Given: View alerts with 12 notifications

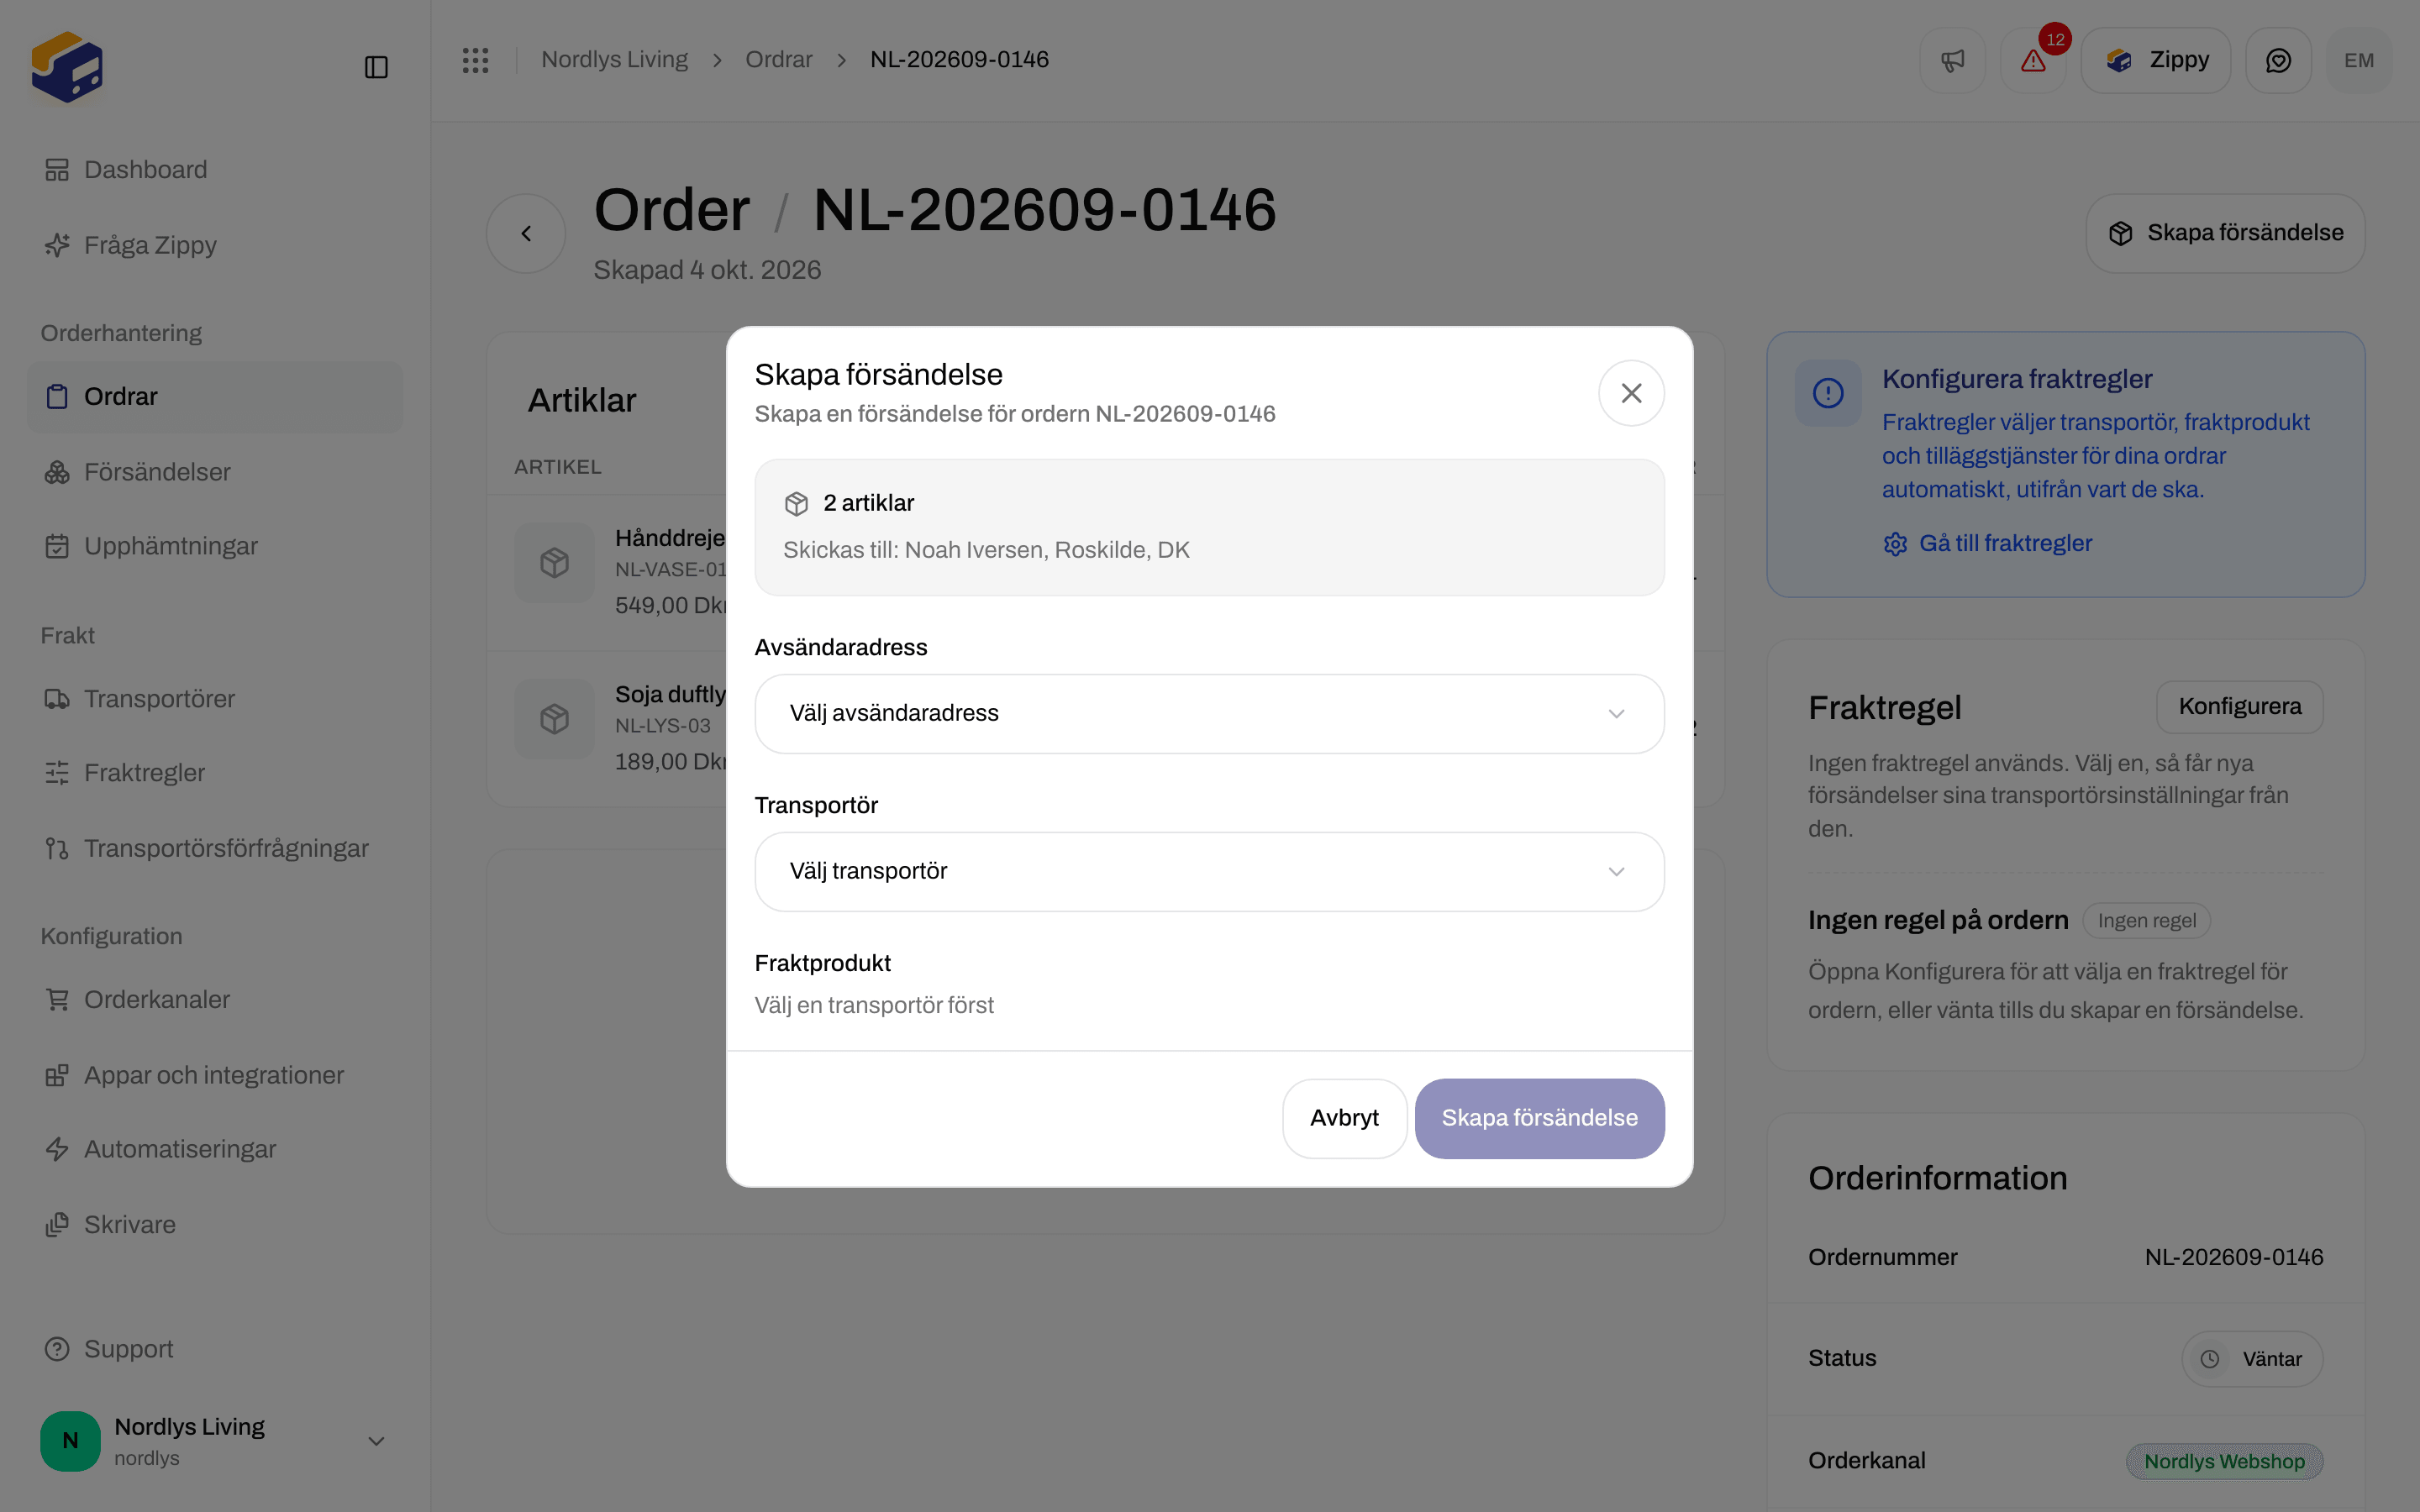Looking at the screenshot, I should 2033,60.
